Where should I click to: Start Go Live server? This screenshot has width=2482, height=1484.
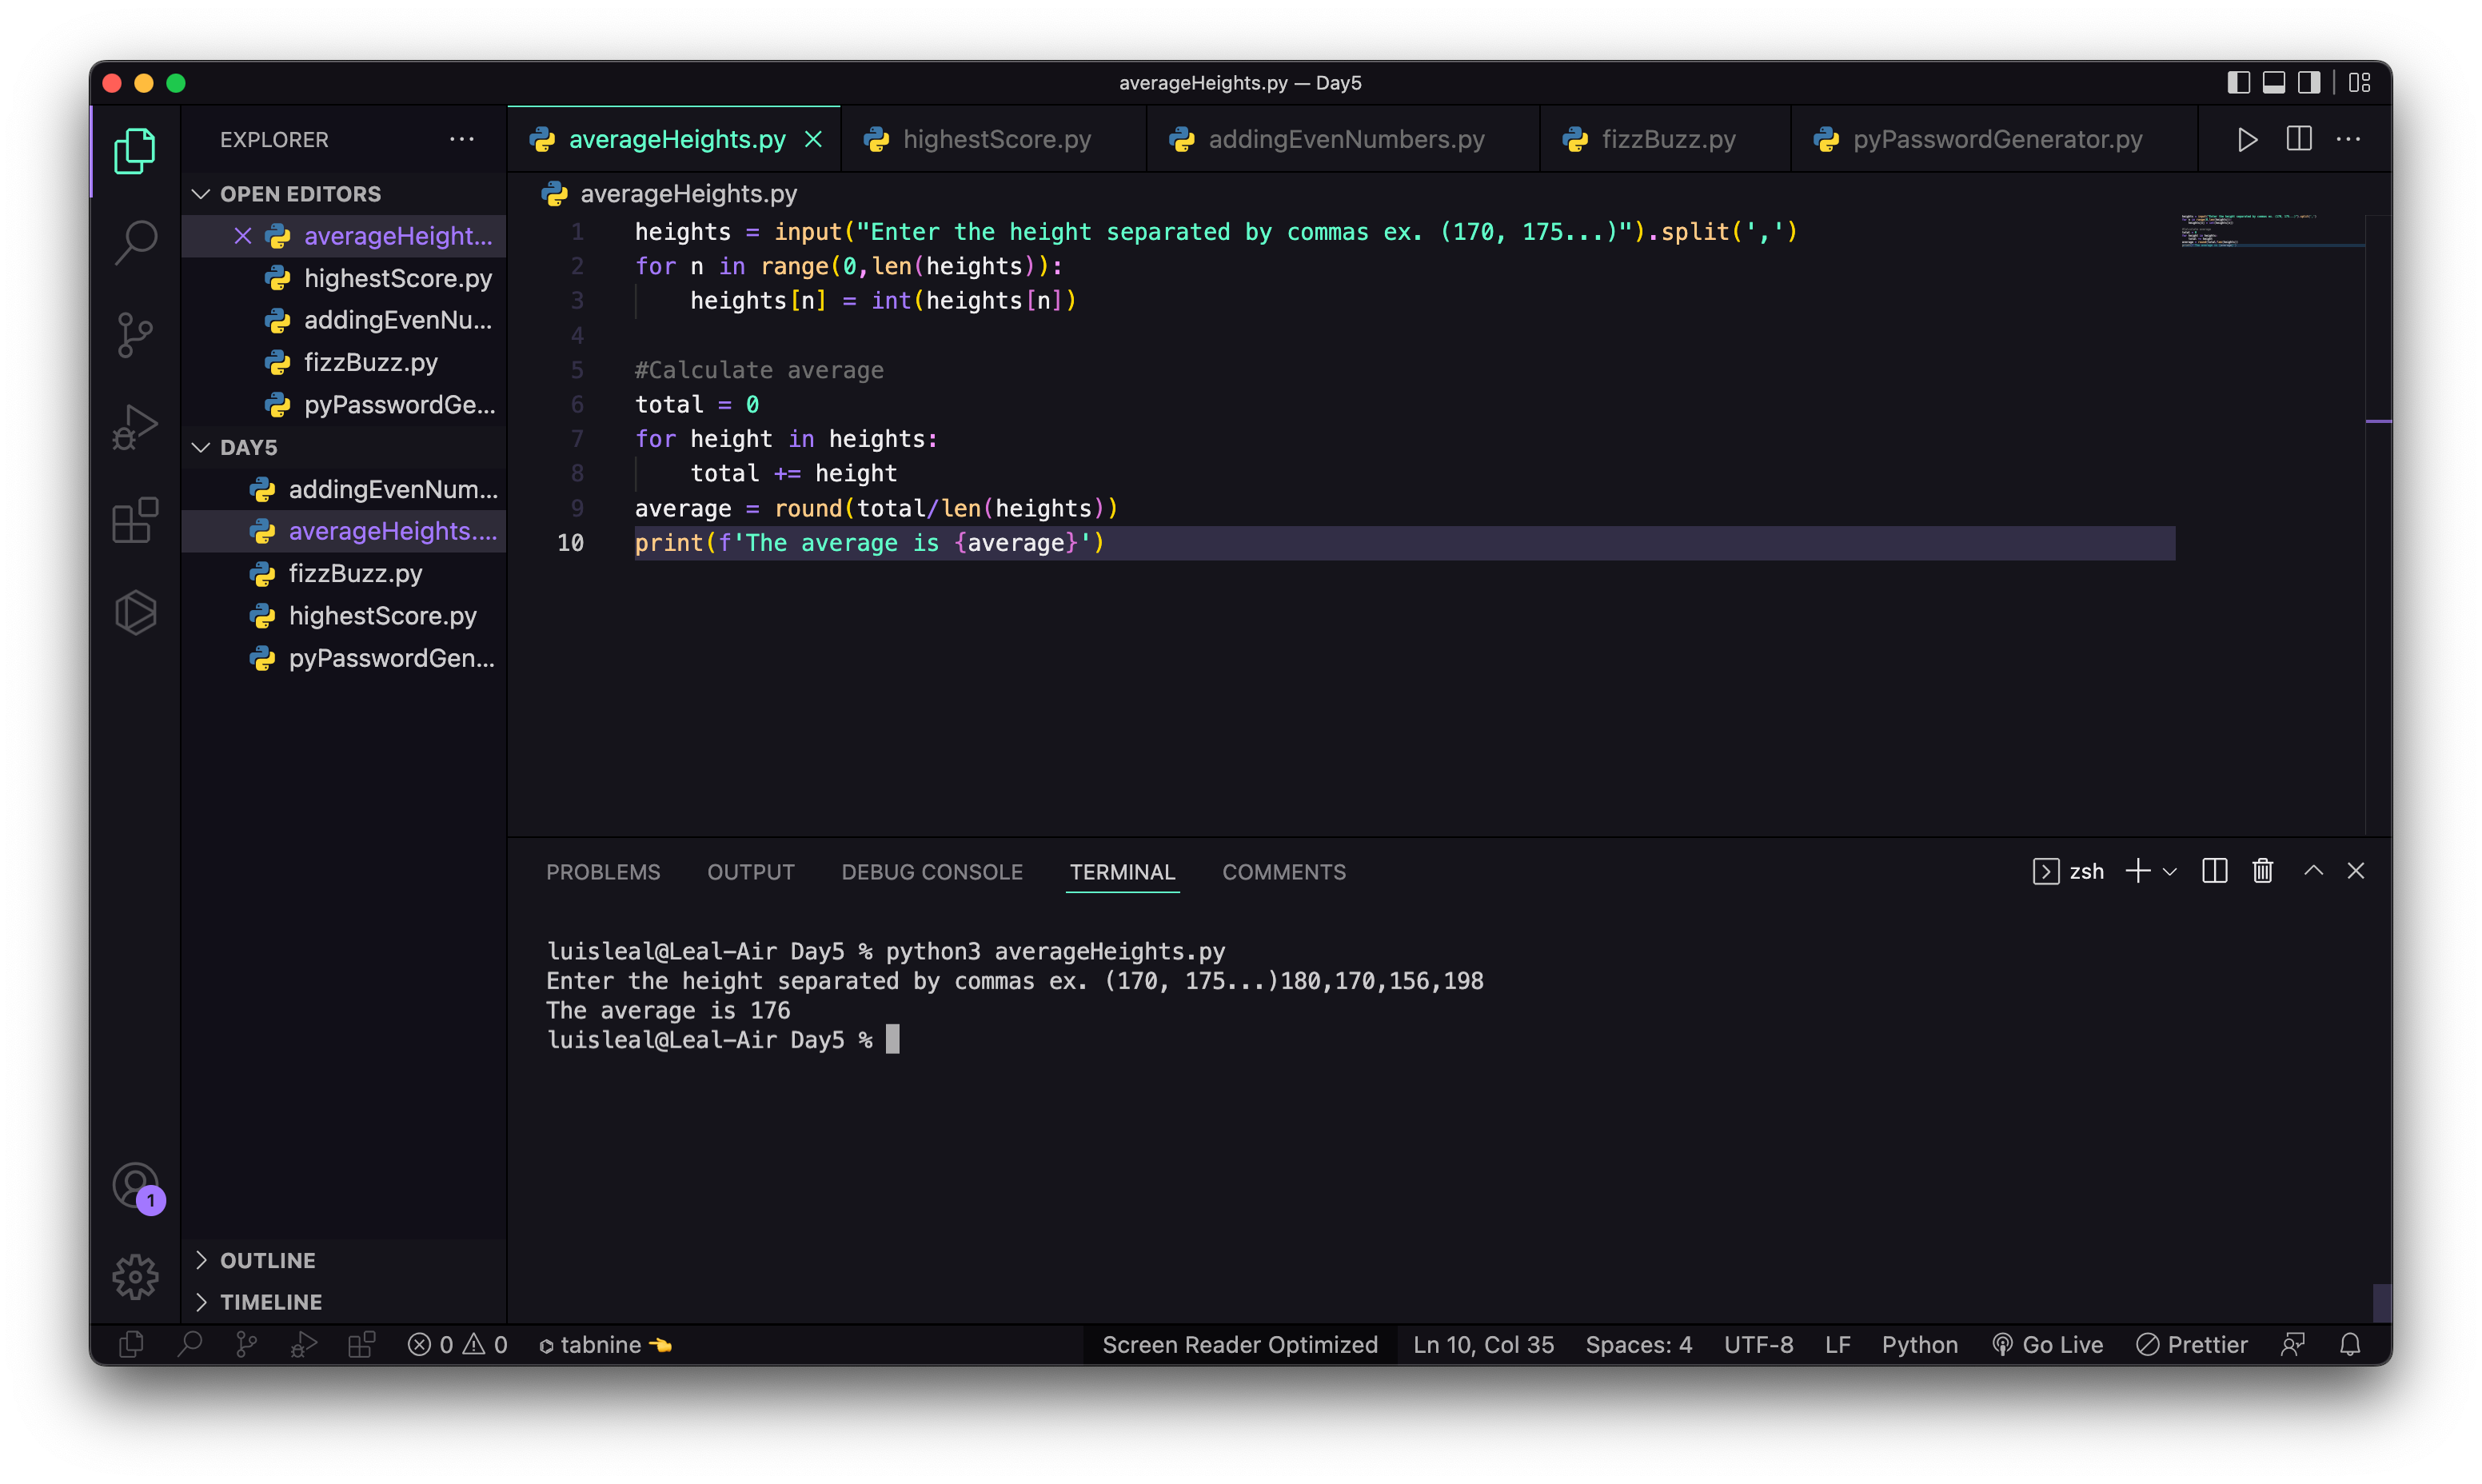pos(2047,1345)
